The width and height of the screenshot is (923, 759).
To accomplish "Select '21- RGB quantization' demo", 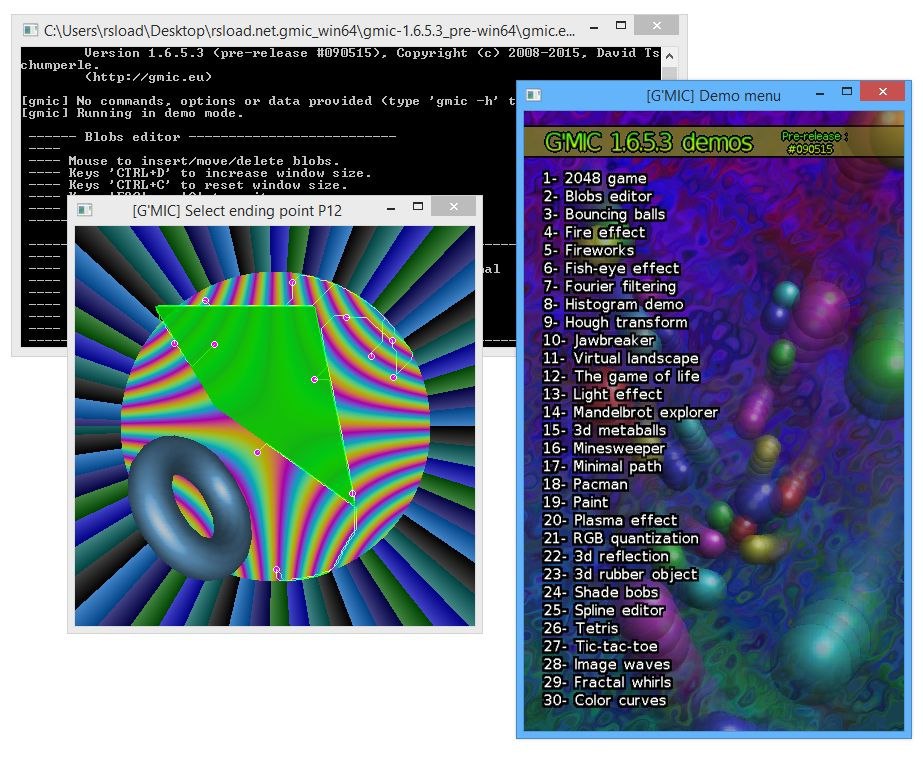I will (621, 538).
